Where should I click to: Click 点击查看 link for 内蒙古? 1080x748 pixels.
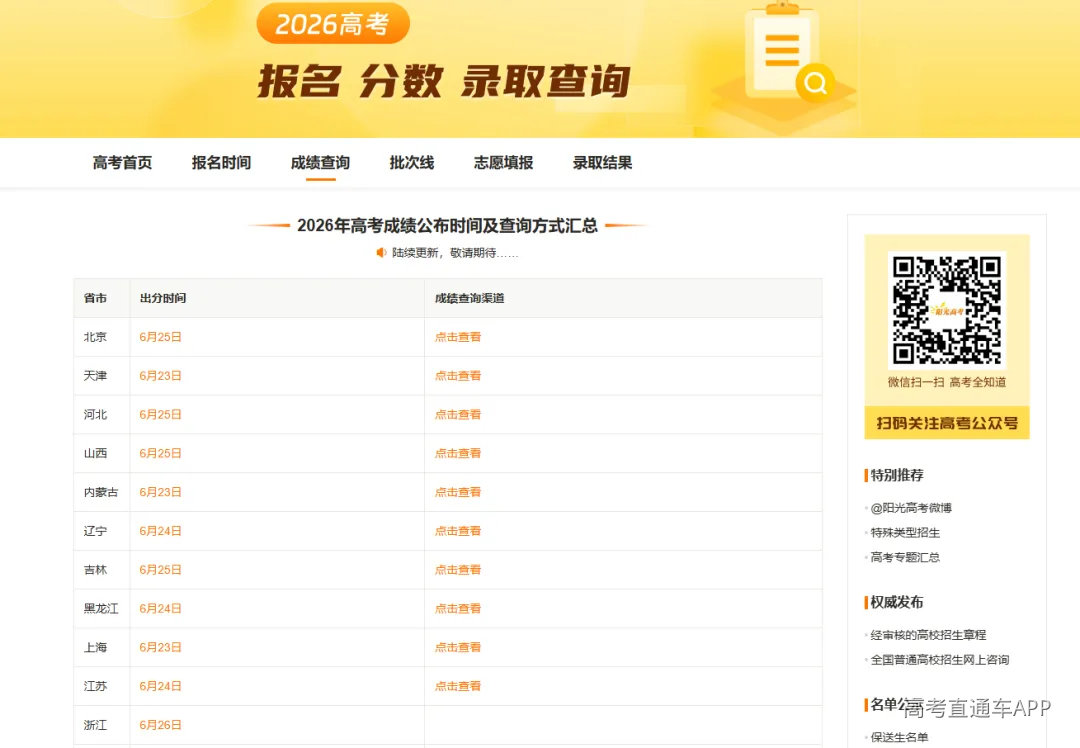[x=458, y=492]
